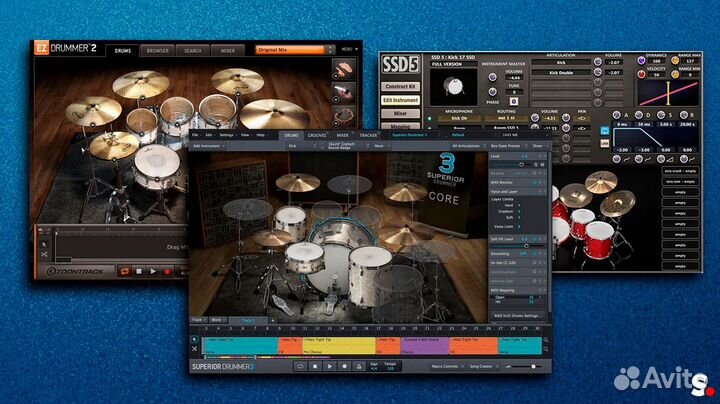Click record in Superior Drummer 3 transport
Image resolution: width=720 pixels, height=404 pixels.
pyautogui.click(x=344, y=366)
